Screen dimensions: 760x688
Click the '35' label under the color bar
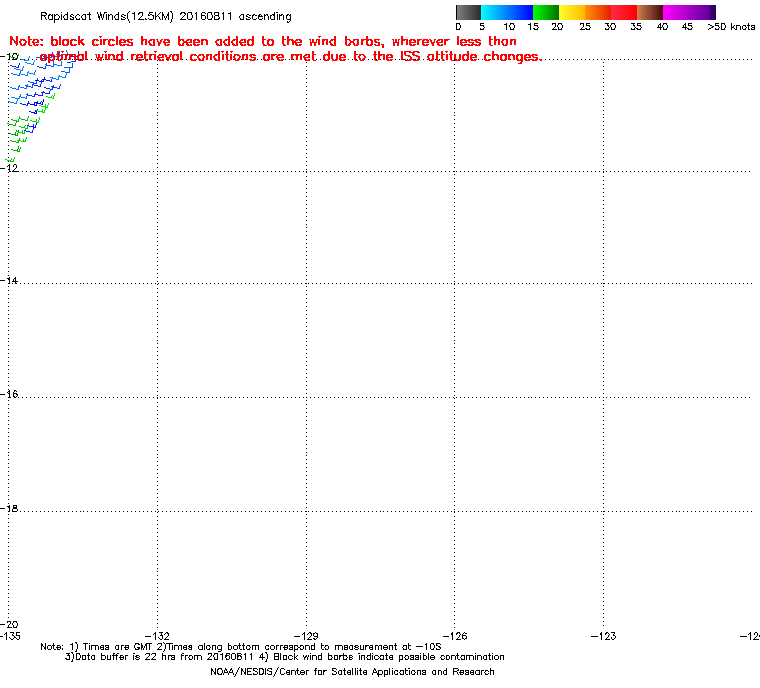636,27
